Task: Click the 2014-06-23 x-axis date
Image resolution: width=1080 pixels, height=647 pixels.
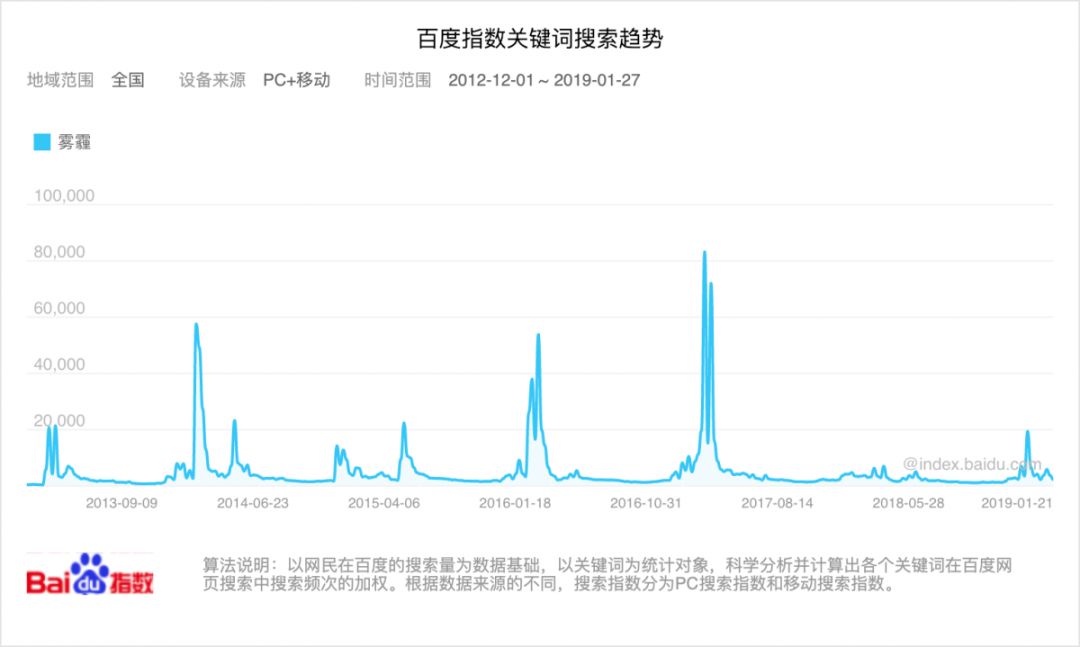Action: 253,503
